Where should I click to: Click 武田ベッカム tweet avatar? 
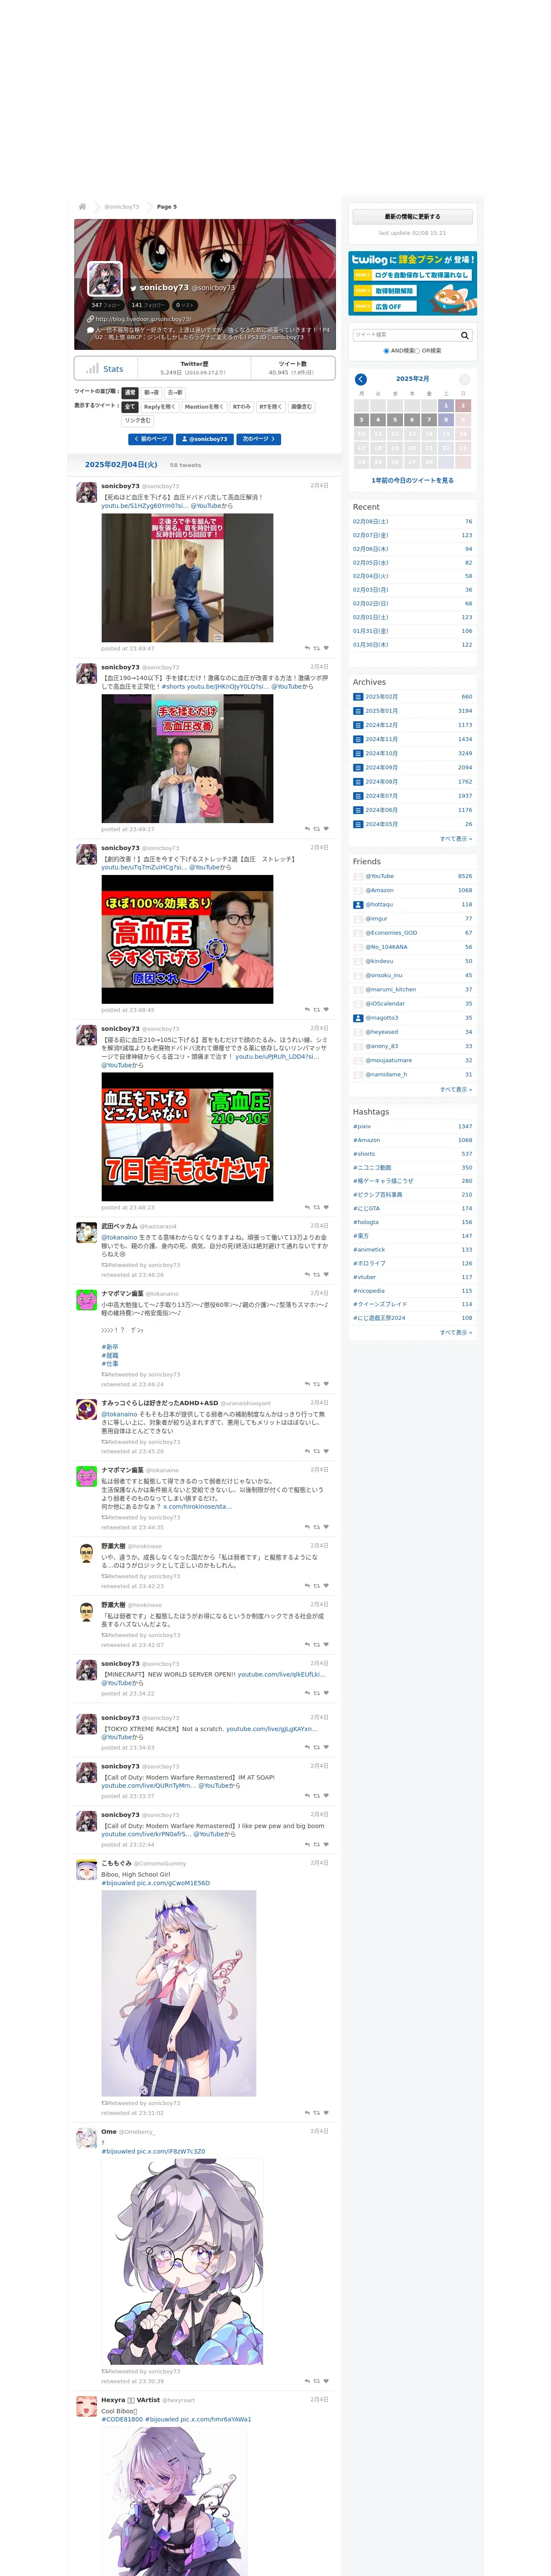point(87,1232)
